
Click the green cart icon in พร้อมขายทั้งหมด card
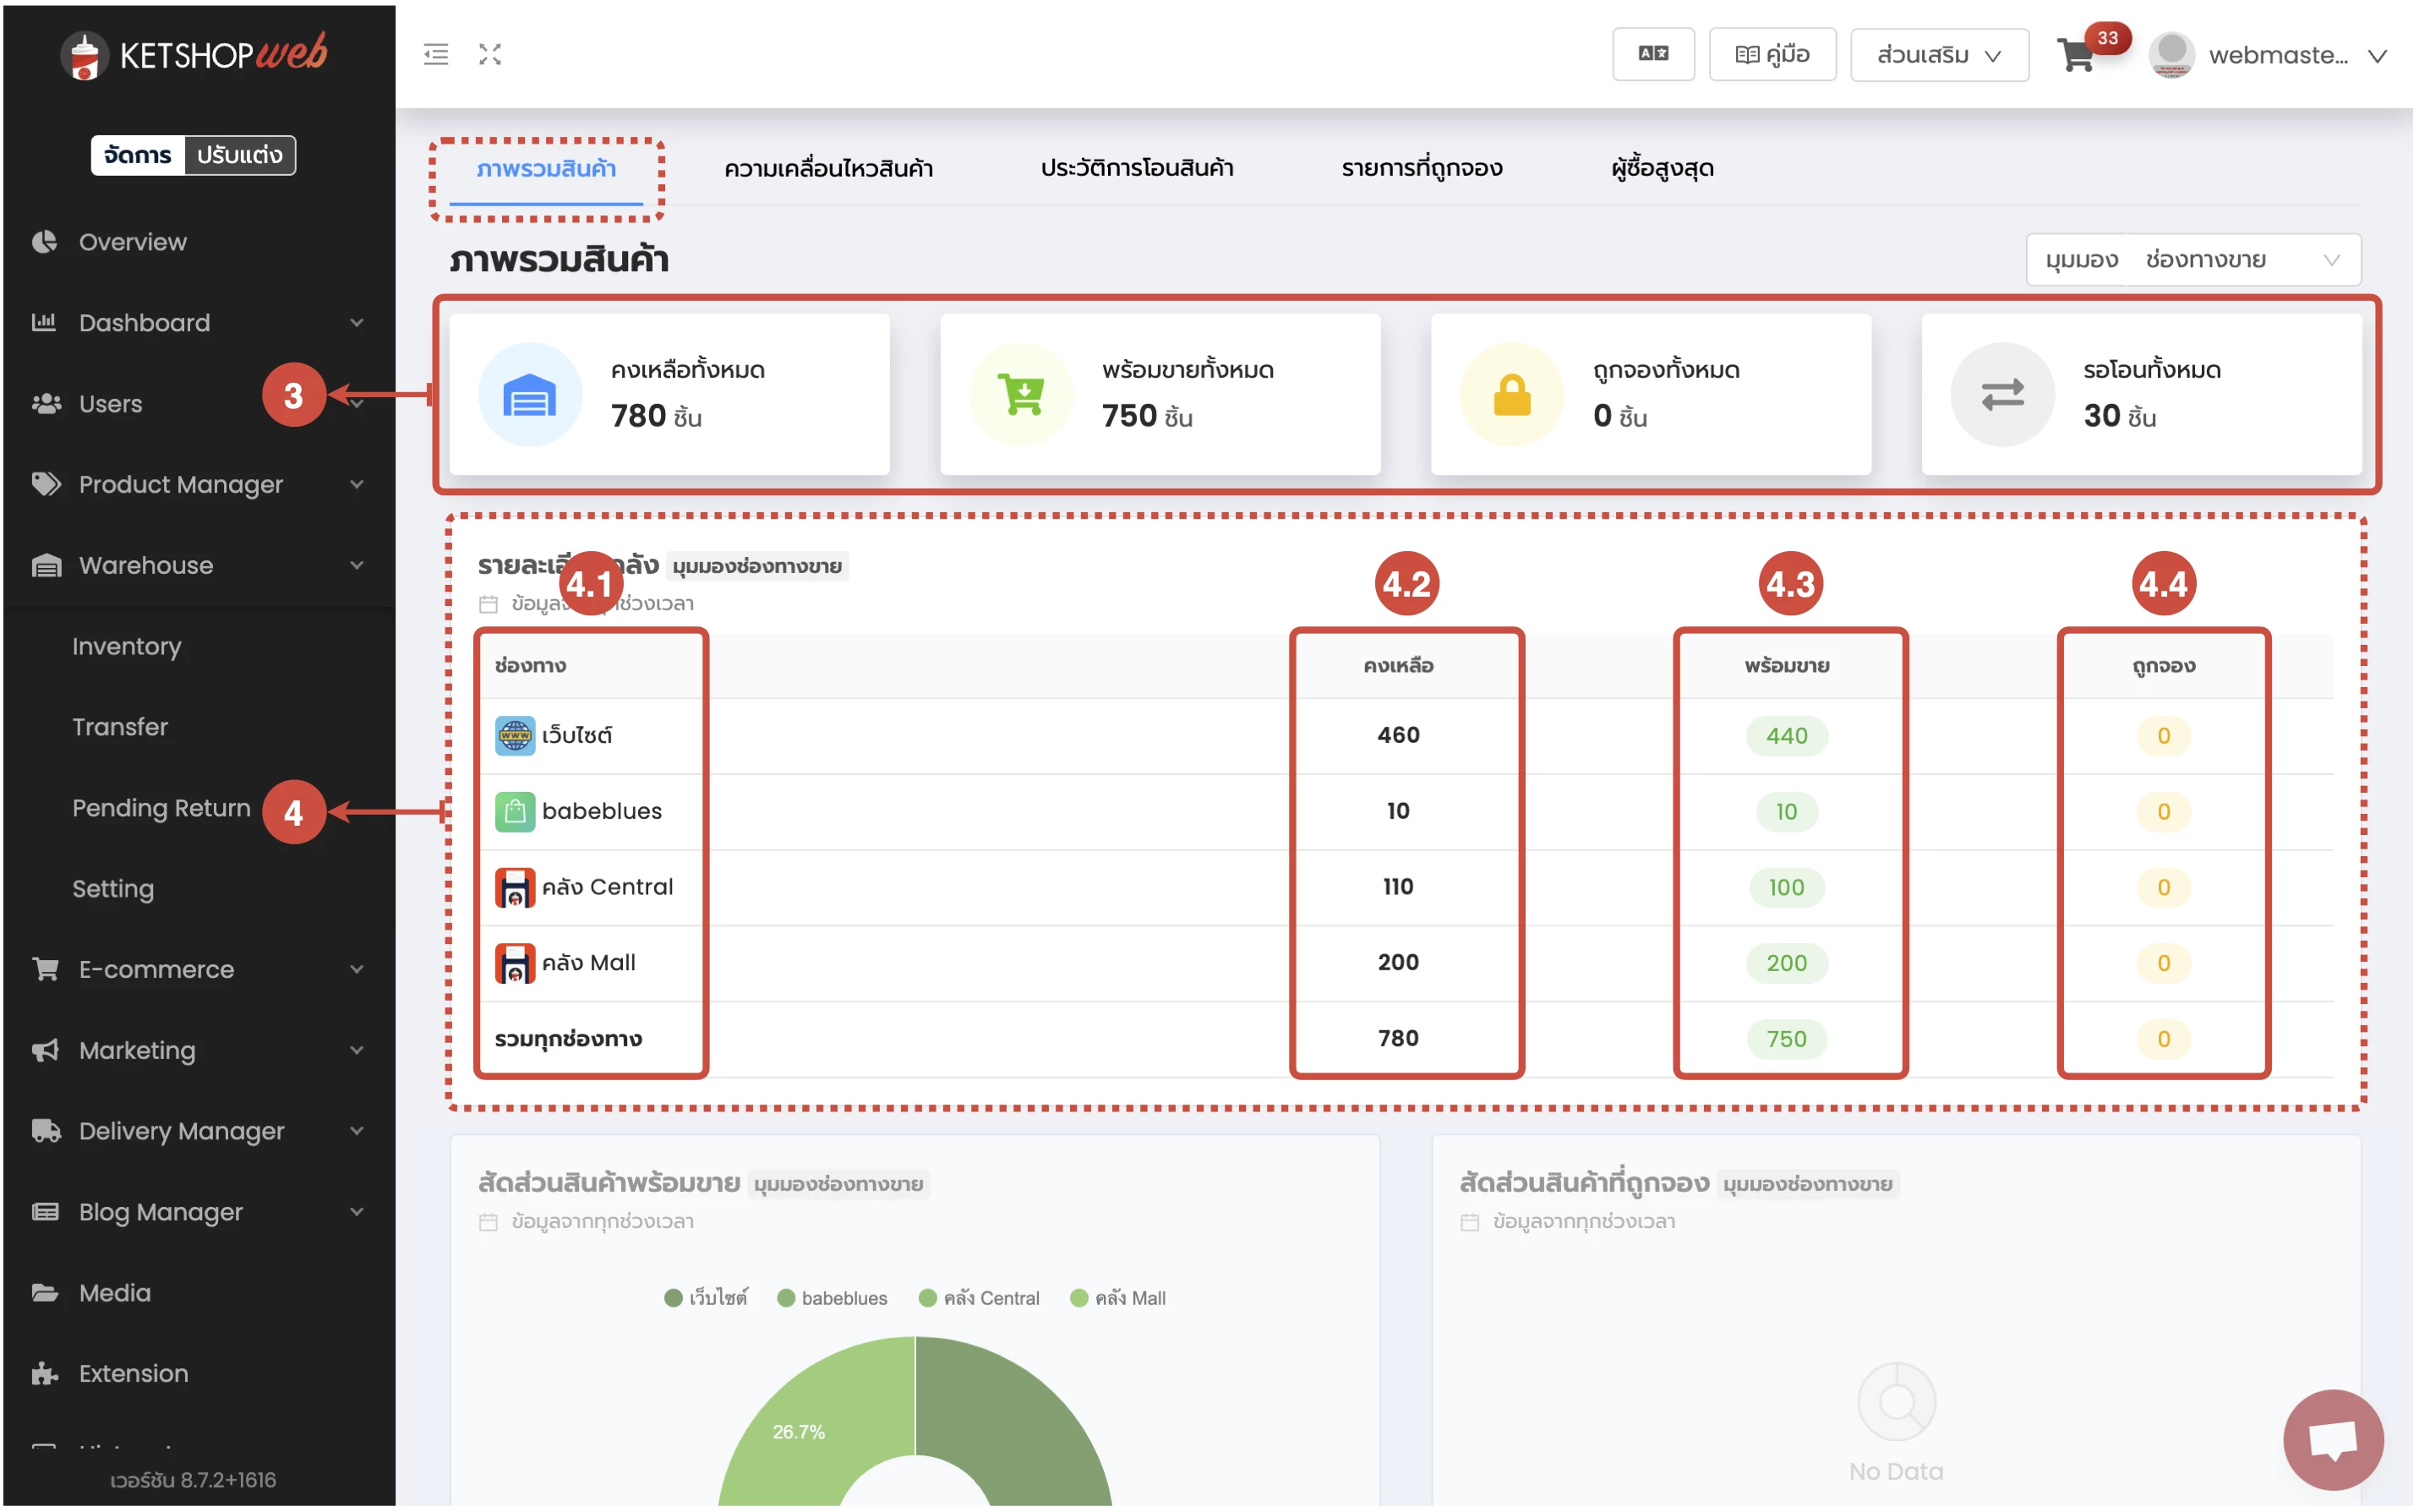[1022, 396]
